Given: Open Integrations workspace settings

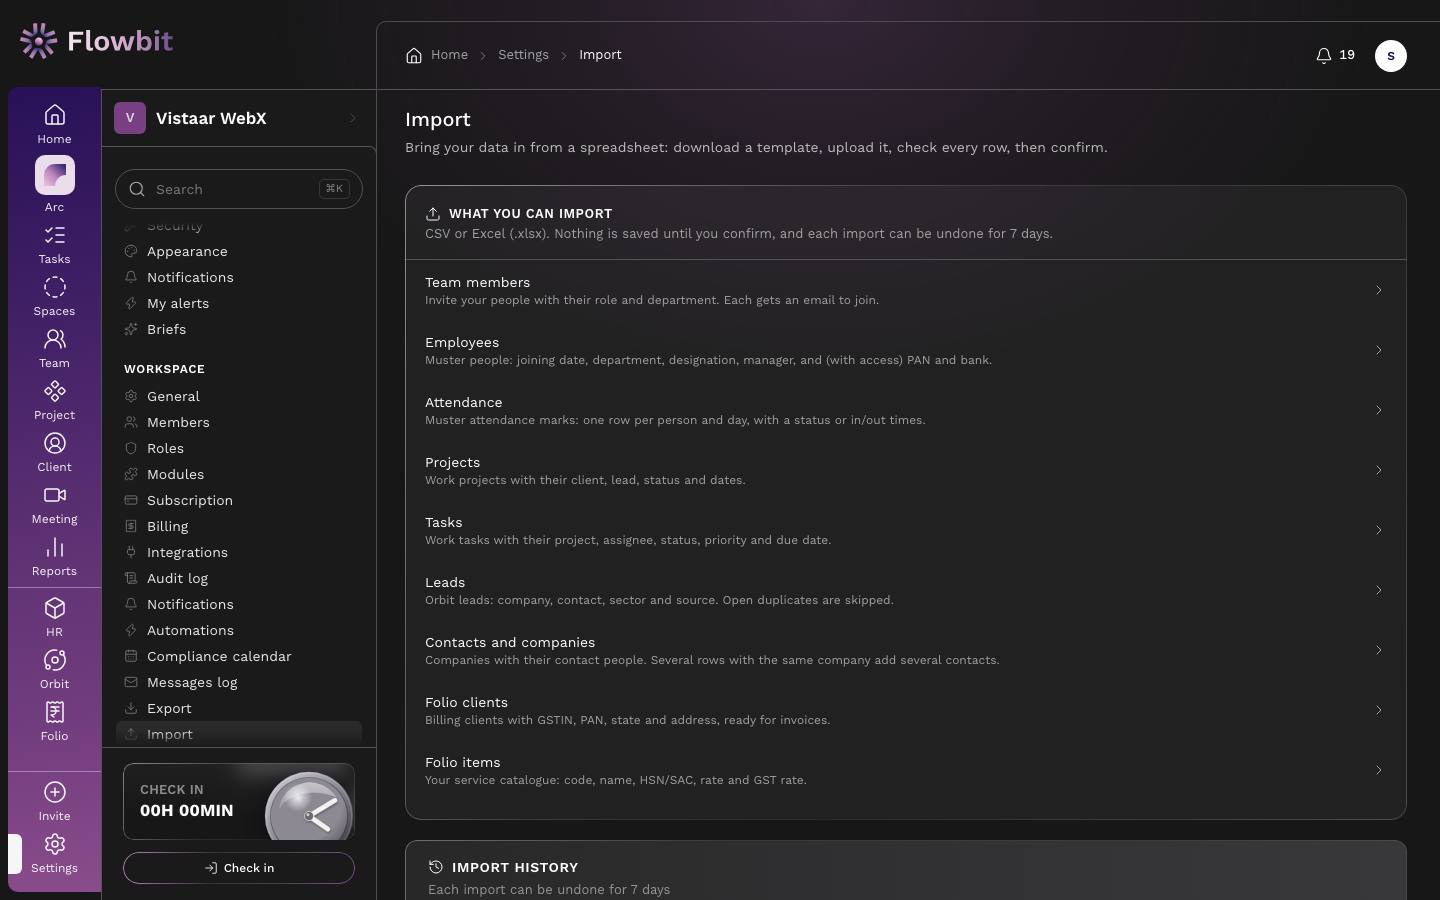Looking at the screenshot, I should pyautogui.click(x=239, y=553).
